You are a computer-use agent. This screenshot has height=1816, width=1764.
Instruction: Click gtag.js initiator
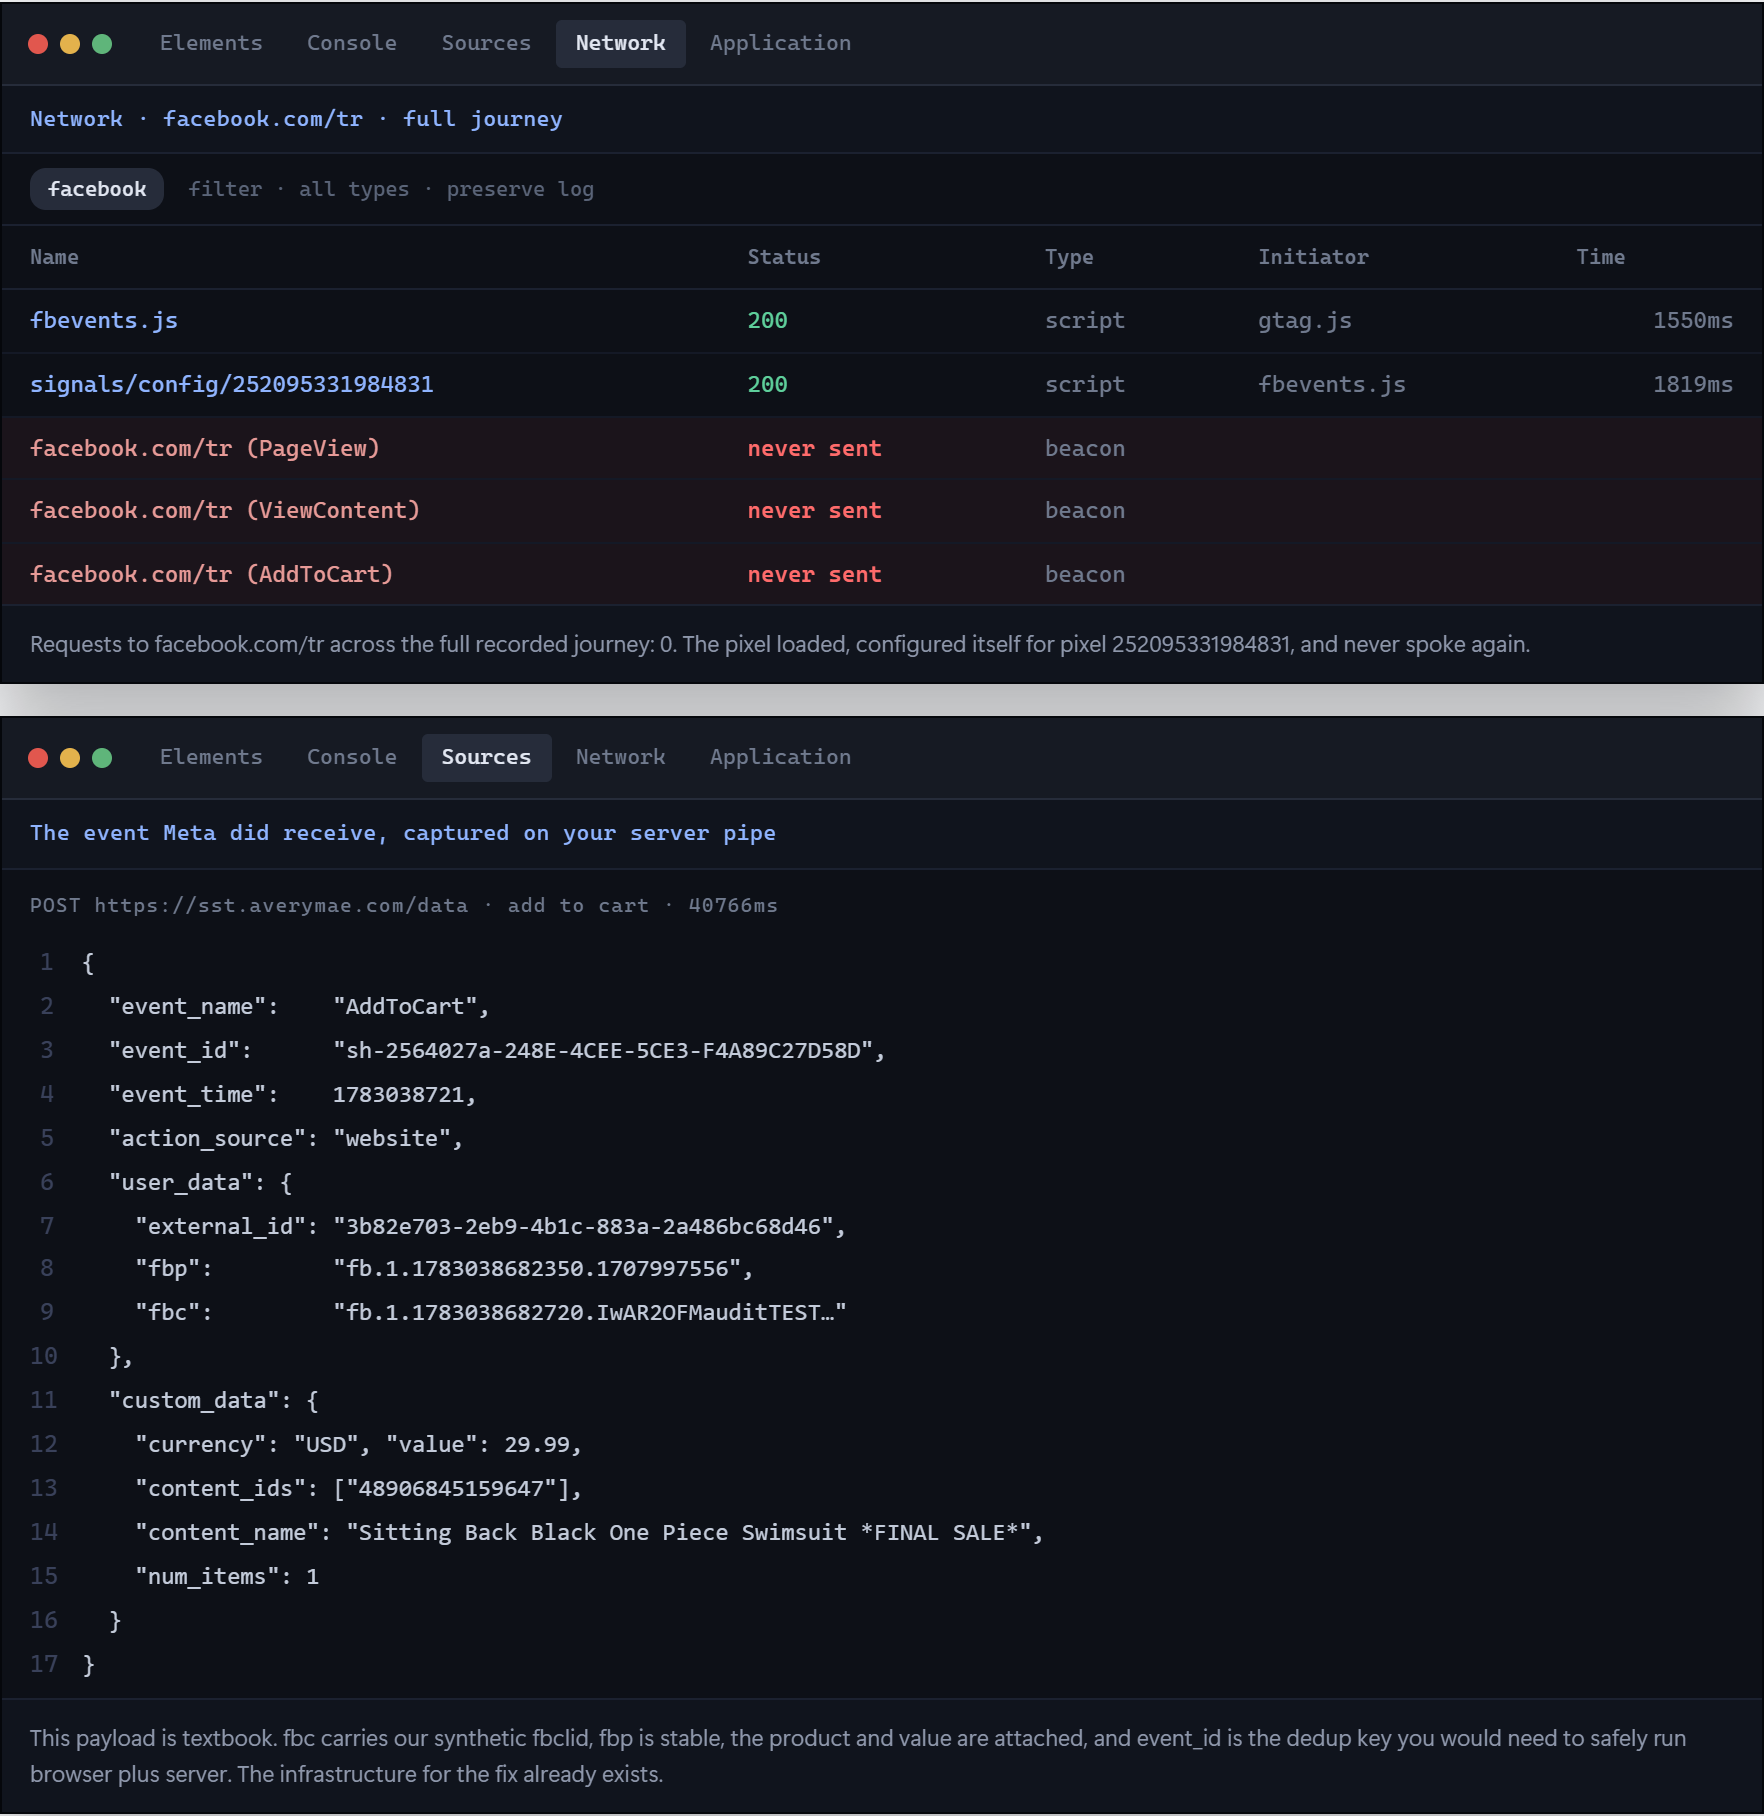point(1304,321)
